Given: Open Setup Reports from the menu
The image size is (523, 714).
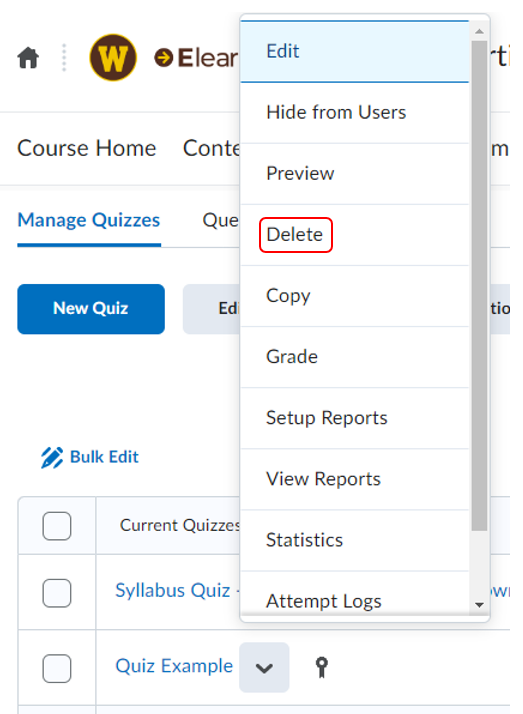Looking at the screenshot, I should (355, 418).
